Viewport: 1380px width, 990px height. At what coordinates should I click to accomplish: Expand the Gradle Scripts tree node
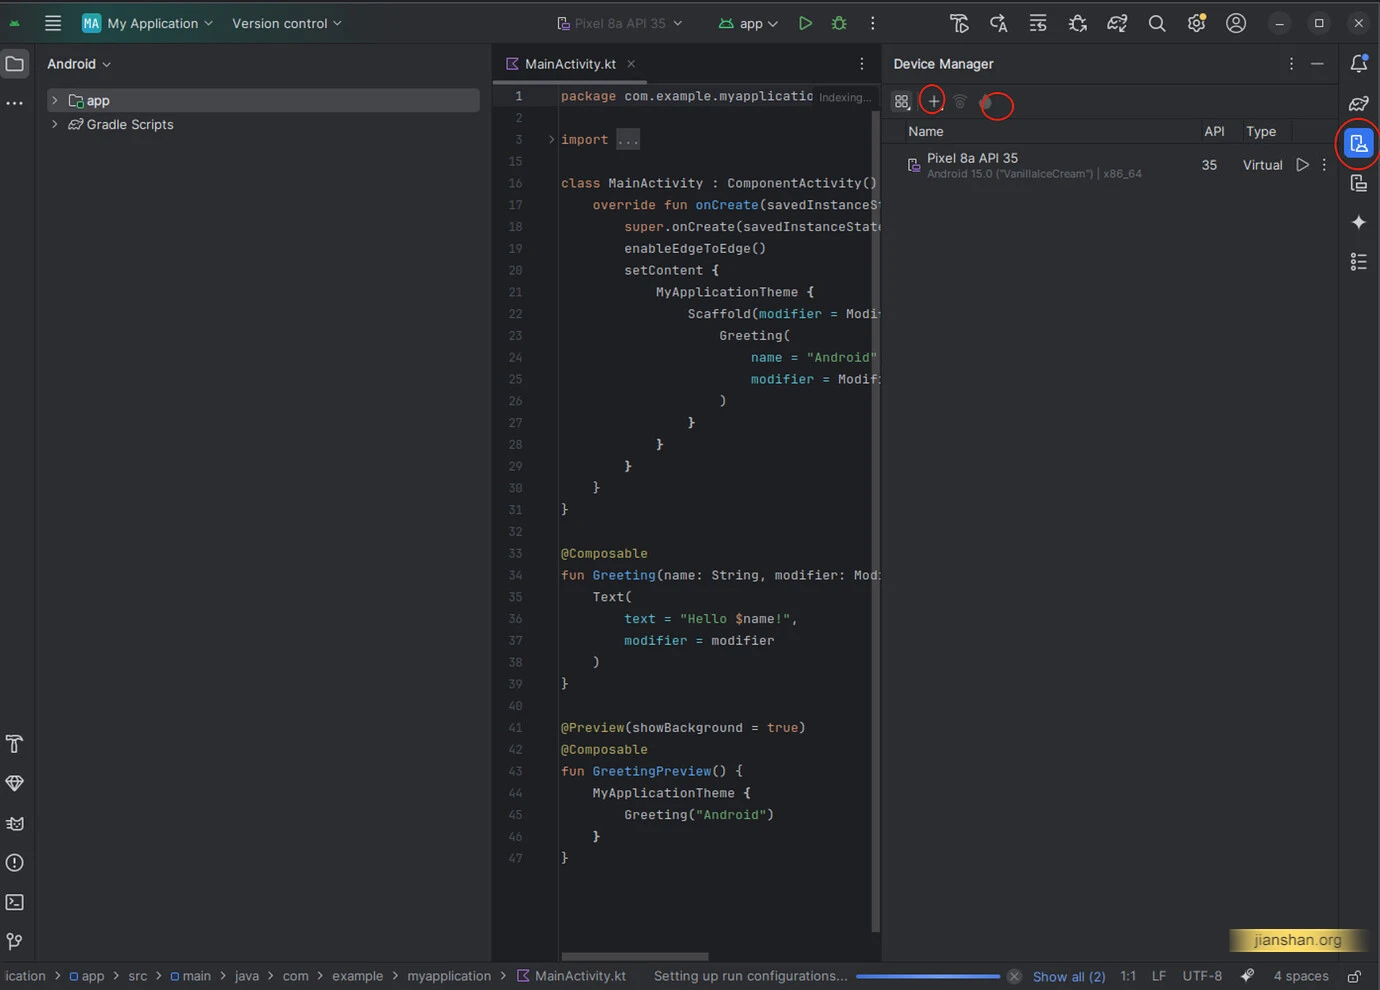coord(55,125)
